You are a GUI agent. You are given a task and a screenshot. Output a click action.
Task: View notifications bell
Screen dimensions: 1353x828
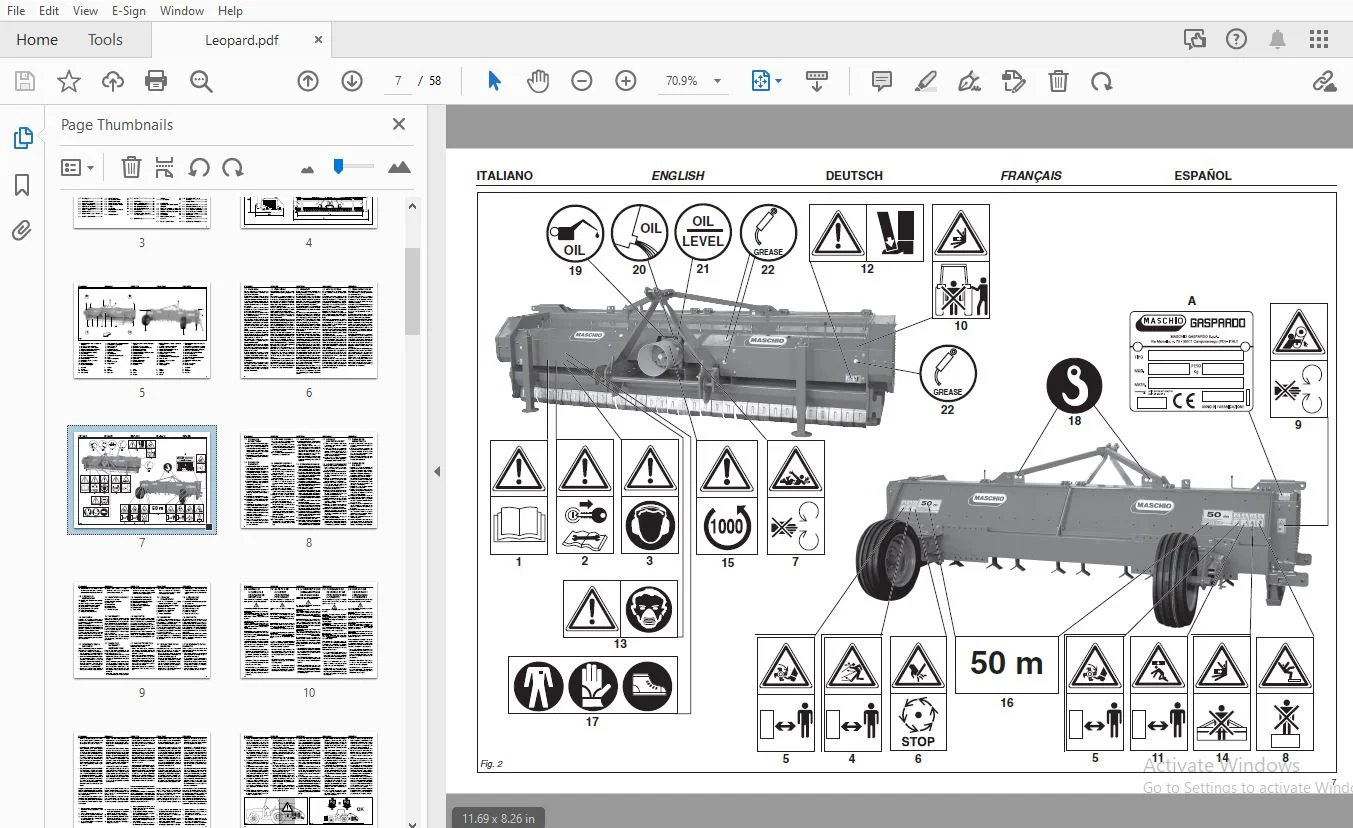click(x=1277, y=40)
